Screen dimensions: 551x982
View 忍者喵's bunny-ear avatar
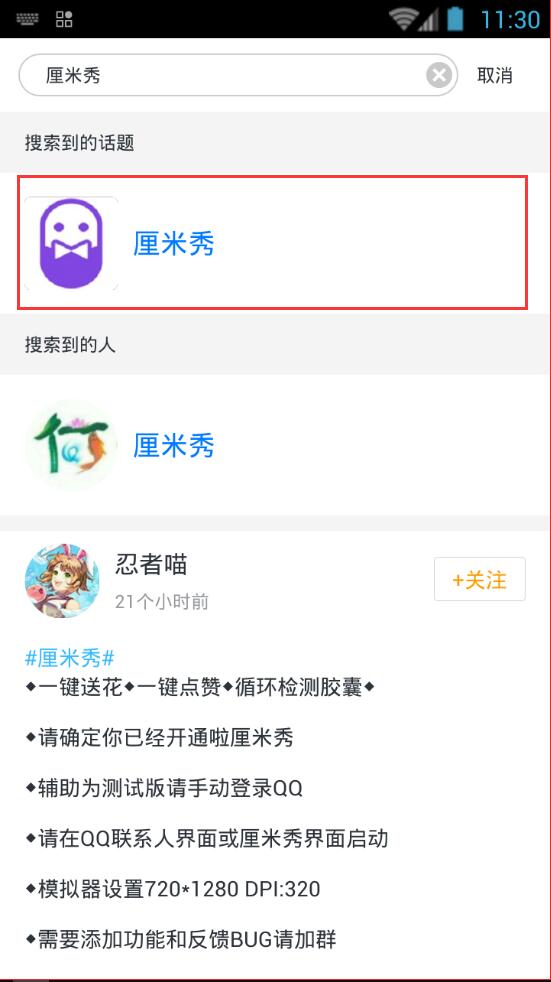click(x=62, y=580)
